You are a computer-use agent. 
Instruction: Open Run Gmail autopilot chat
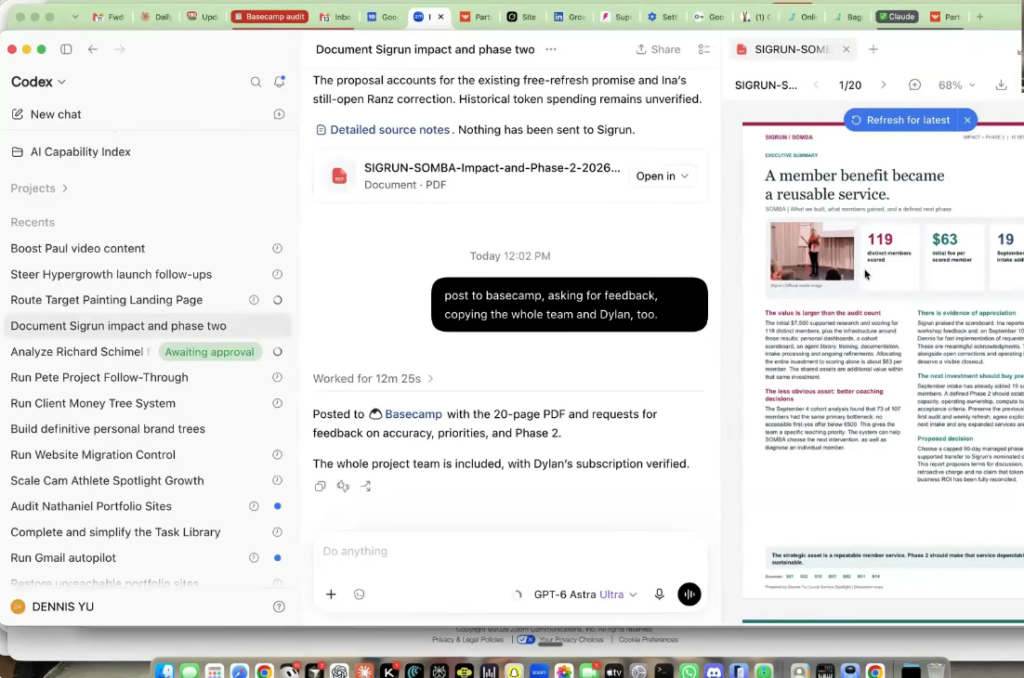point(147,558)
